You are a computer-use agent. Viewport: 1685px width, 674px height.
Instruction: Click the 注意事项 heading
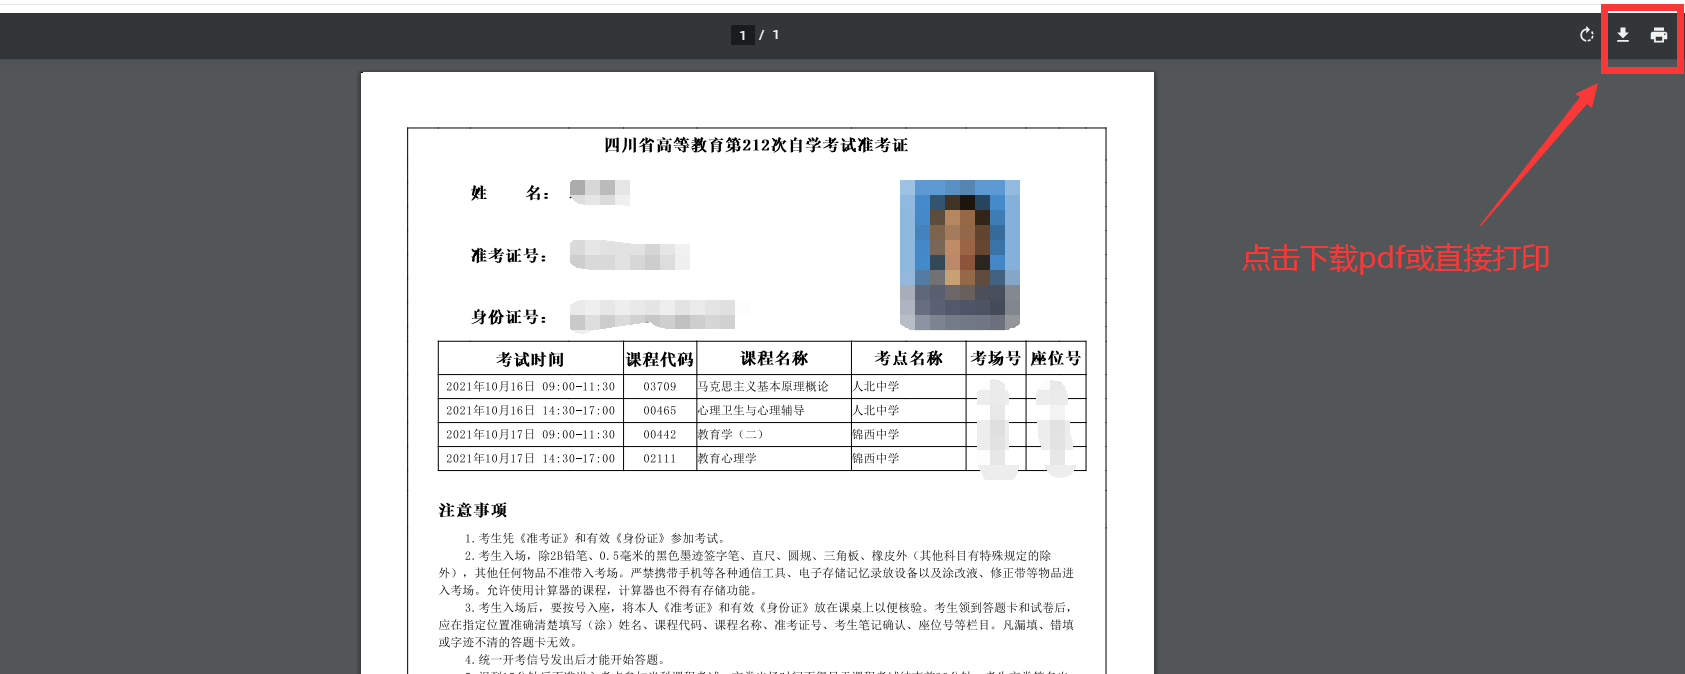tap(473, 510)
